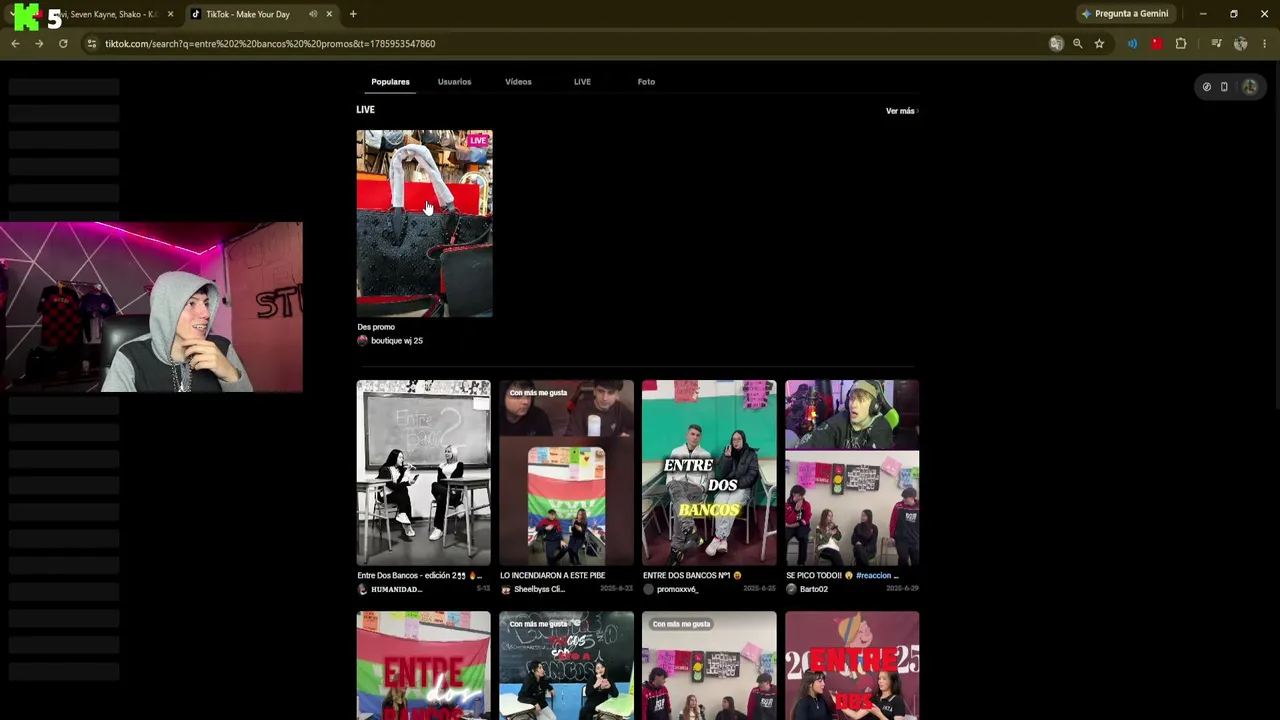Click the Des promo live title
The width and height of the screenshot is (1280, 720).
pos(376,327)
